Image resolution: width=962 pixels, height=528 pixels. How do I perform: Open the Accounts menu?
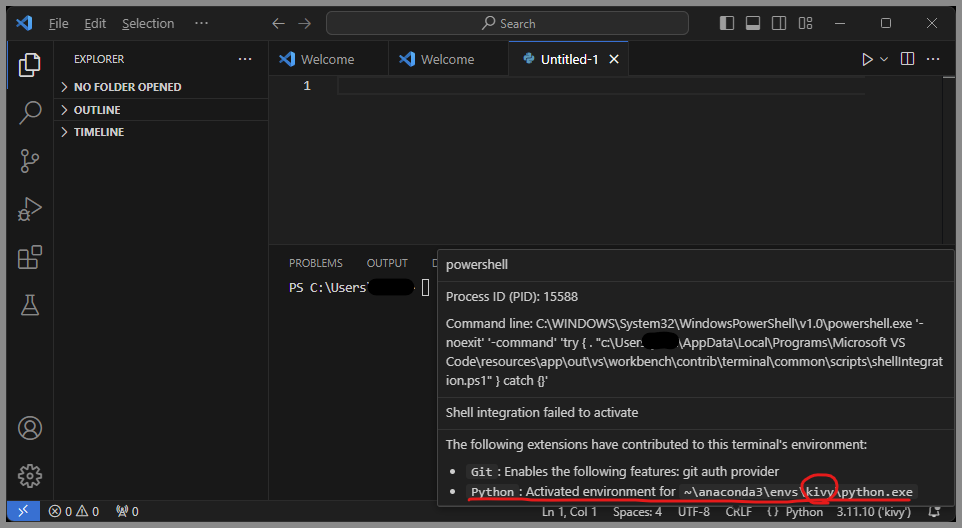(29, 428)
